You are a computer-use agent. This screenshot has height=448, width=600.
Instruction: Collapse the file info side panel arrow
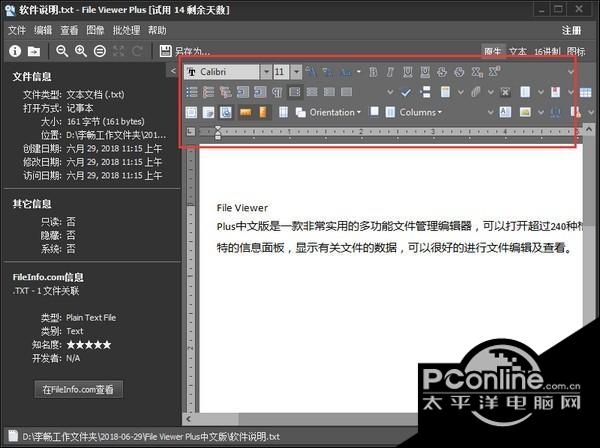pyautogui.click(x=173, y=71)
